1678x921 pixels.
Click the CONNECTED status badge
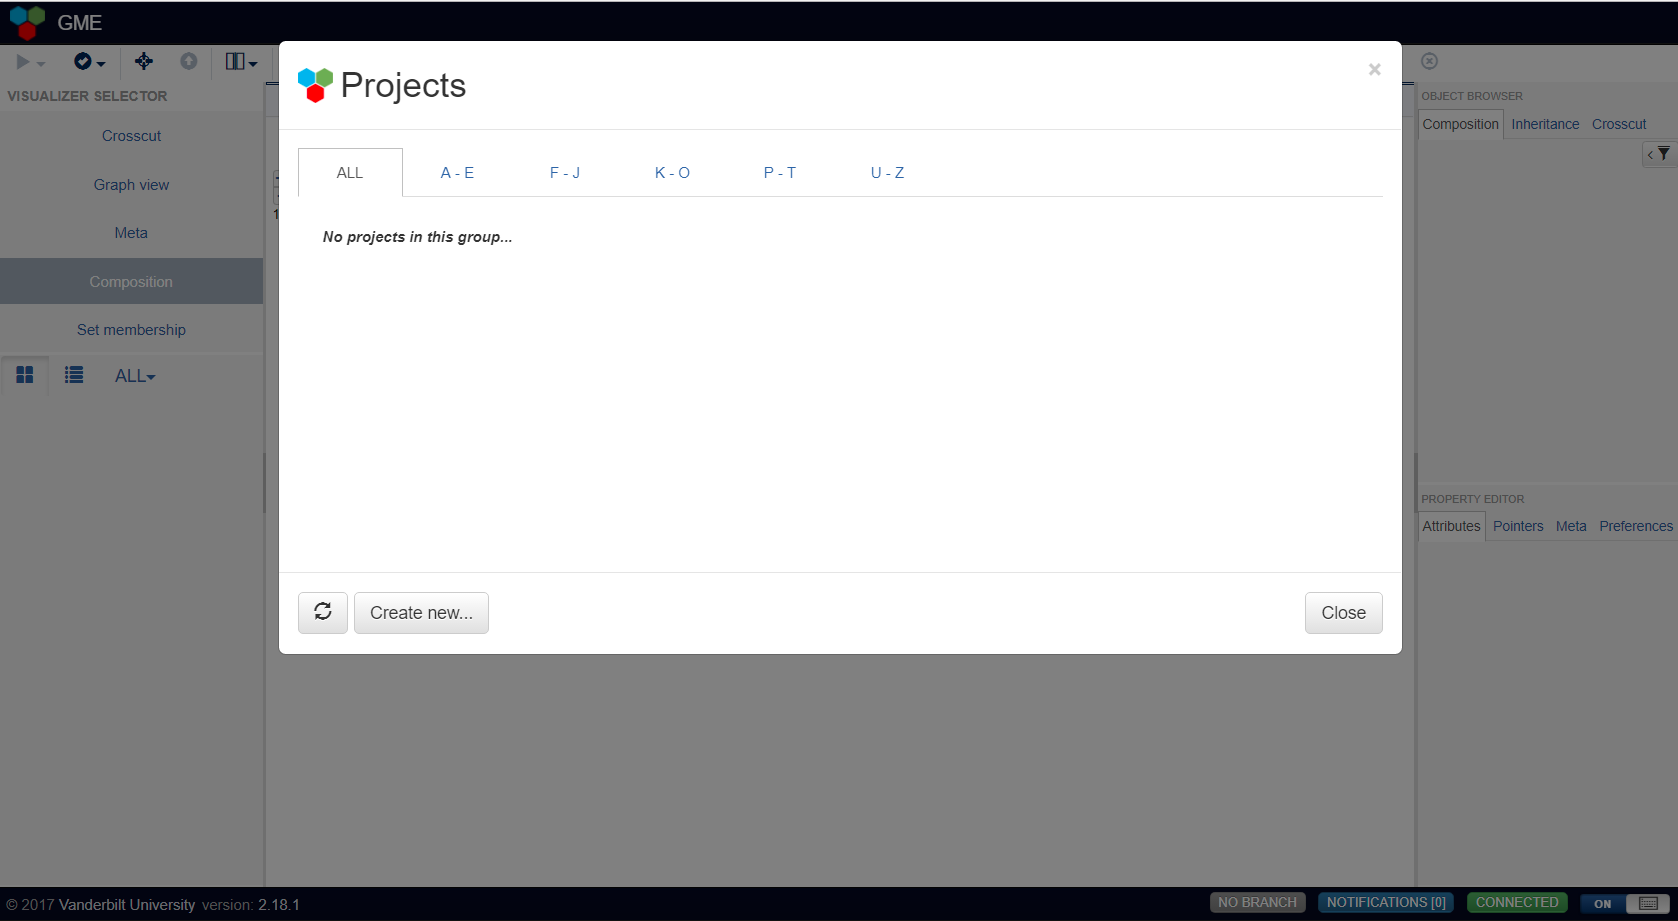1516,903
